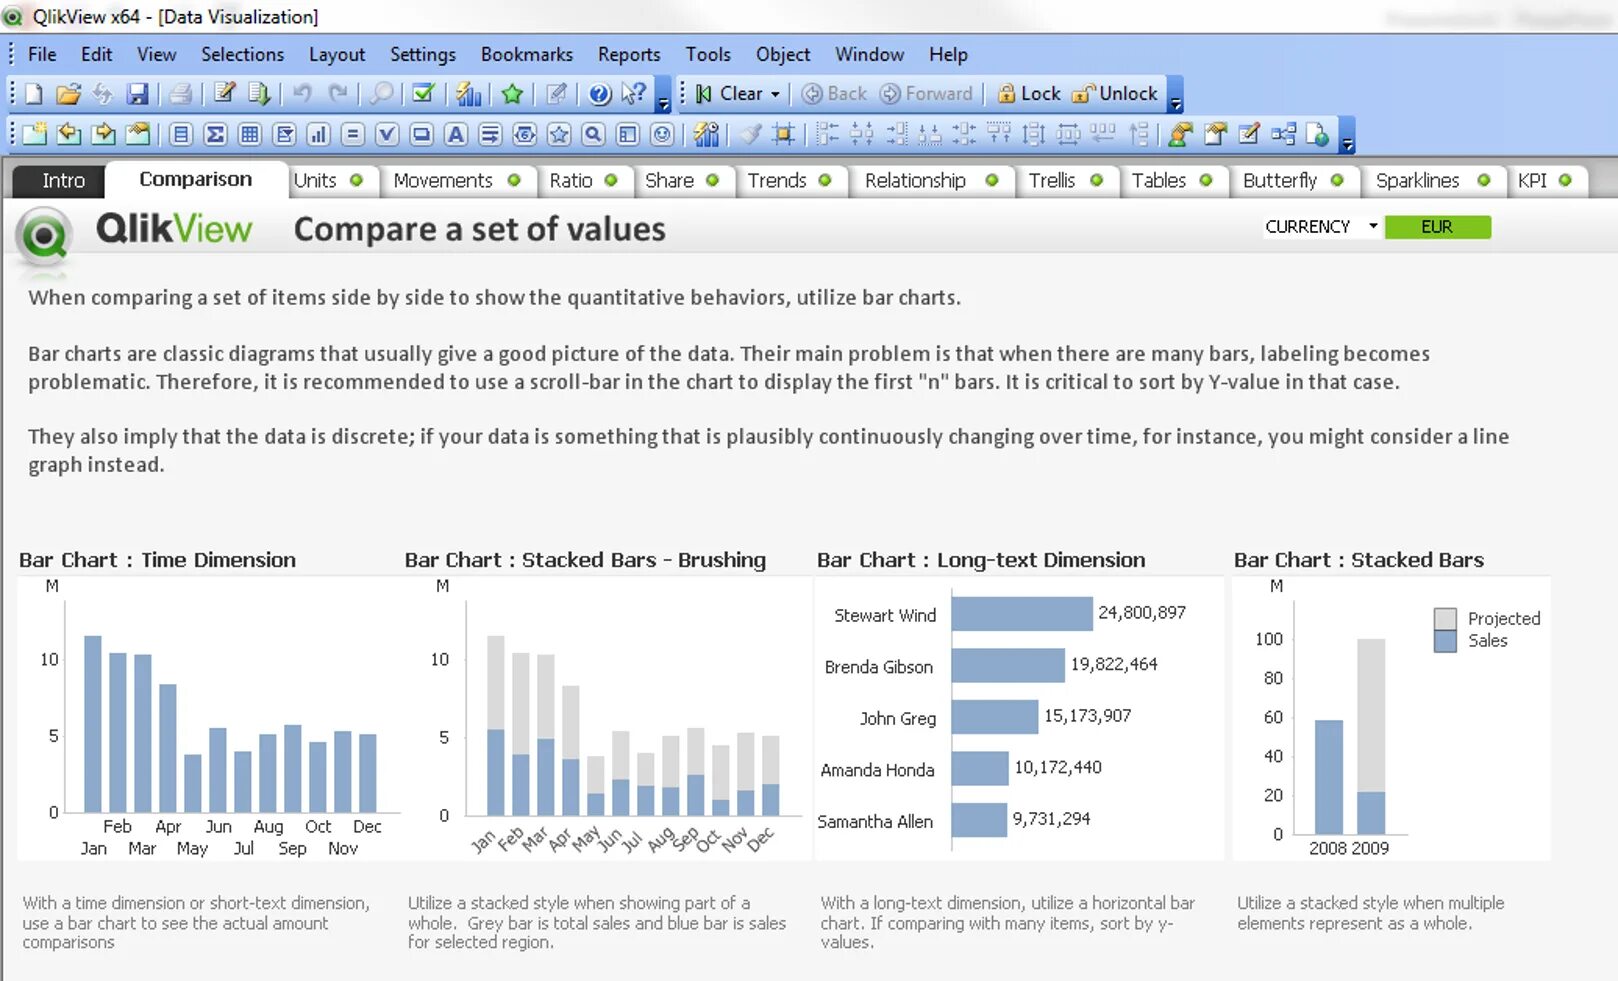
Task: Show Current Selections green-checkmark icon
Action: click(x=424, y=94)
